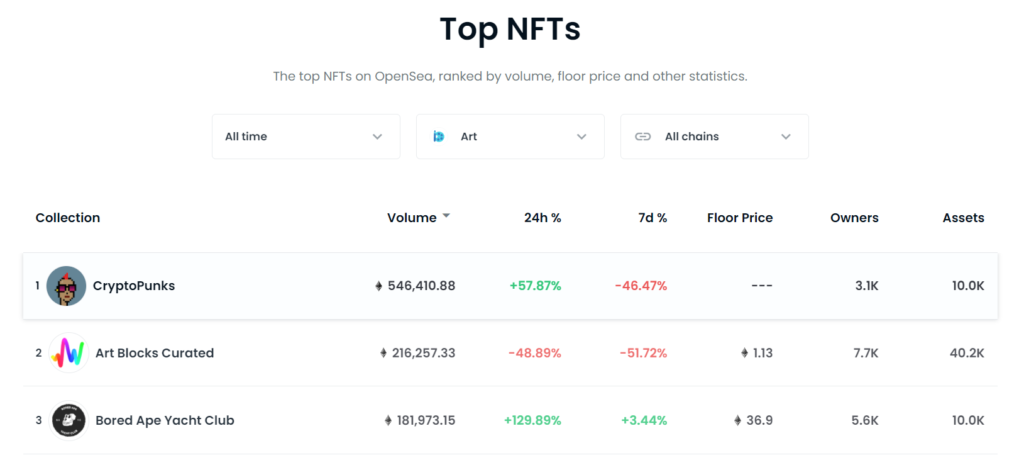Image resolution: width=1024 pixels, height=465 pixels.
Task: Click the 7.7K owners value
Action: pos(867,353)
